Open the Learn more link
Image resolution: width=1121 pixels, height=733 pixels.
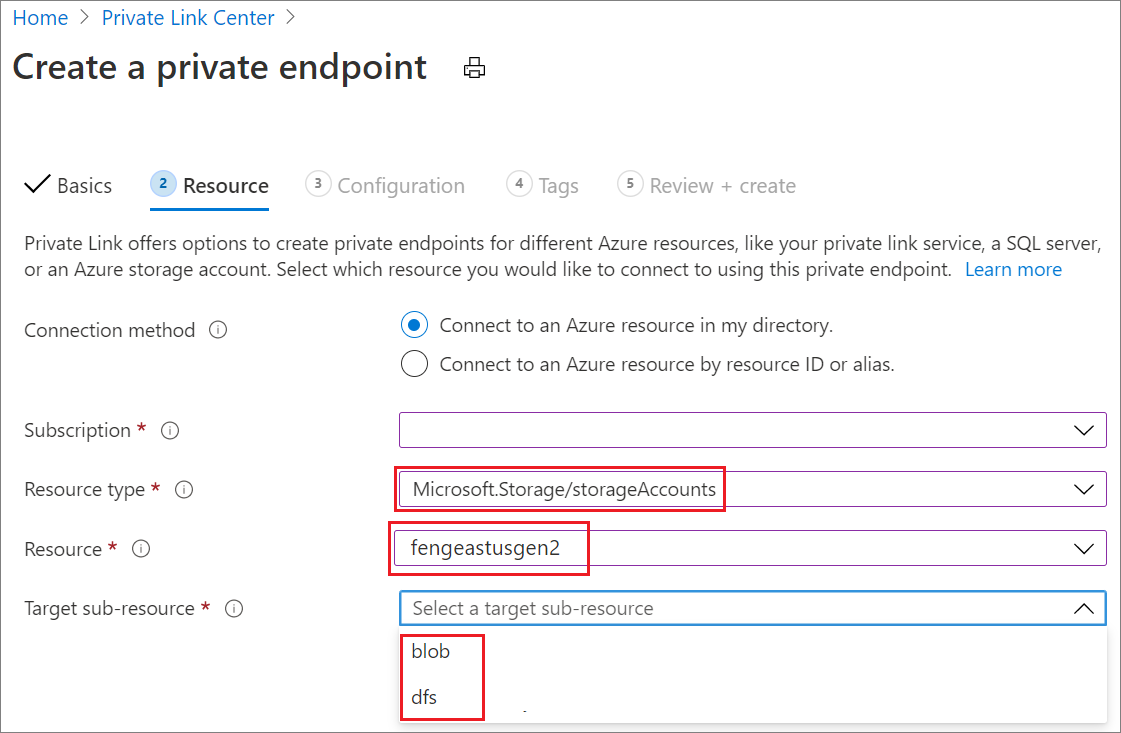1013,269
